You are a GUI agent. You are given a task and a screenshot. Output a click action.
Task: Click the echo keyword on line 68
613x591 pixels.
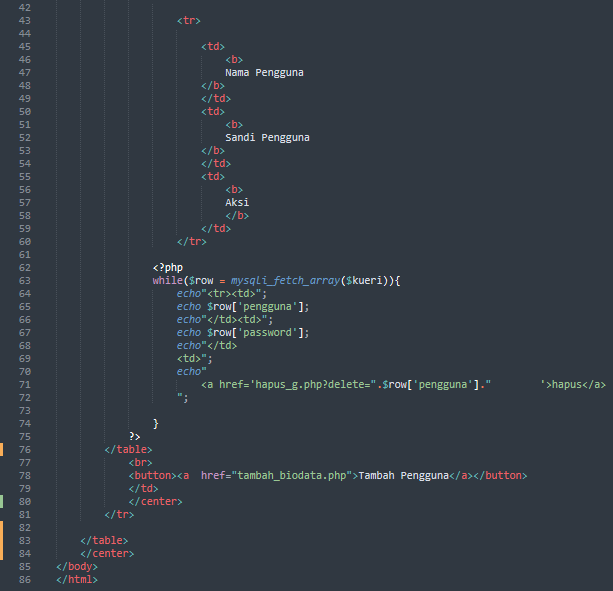pos(189,346)
